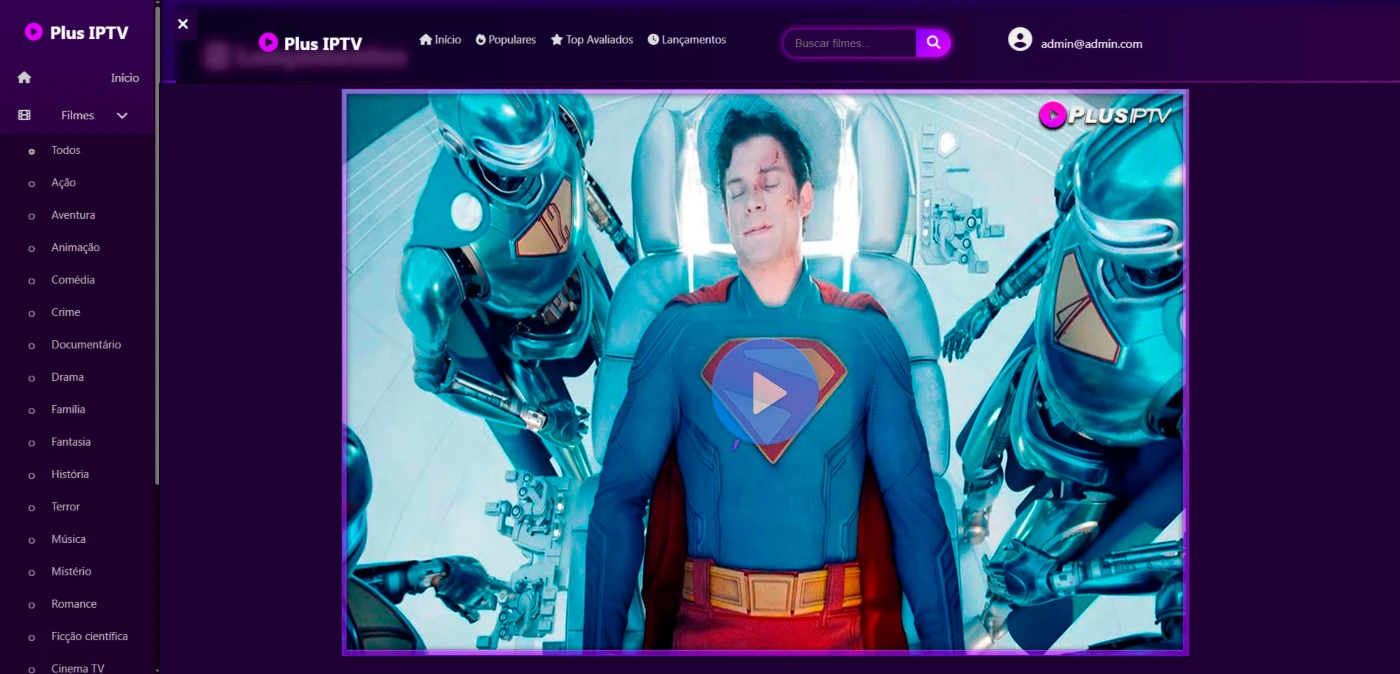Viewport: 1400px width, 674px height.
Task: Select Aventura movie category
Action: tap(74, 215)
